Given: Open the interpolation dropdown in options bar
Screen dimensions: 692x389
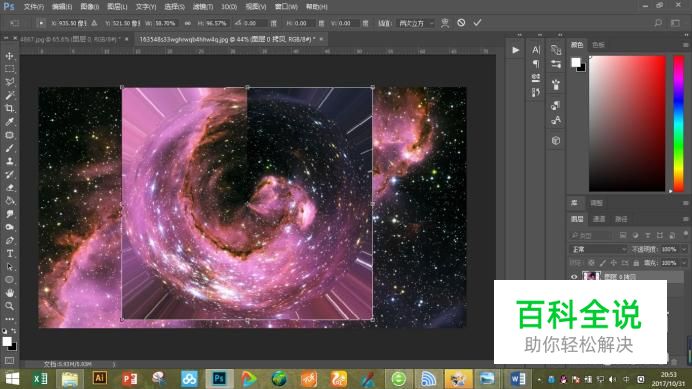Looking at the screenshot, I should [416, 23].
